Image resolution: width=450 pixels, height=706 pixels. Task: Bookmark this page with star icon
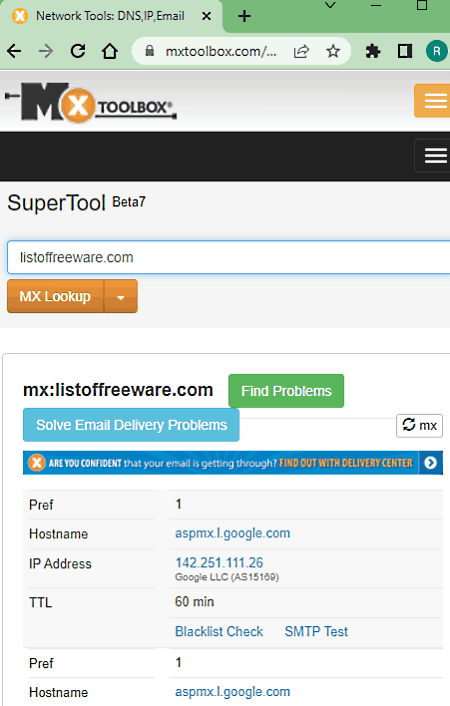click(333, 51)
